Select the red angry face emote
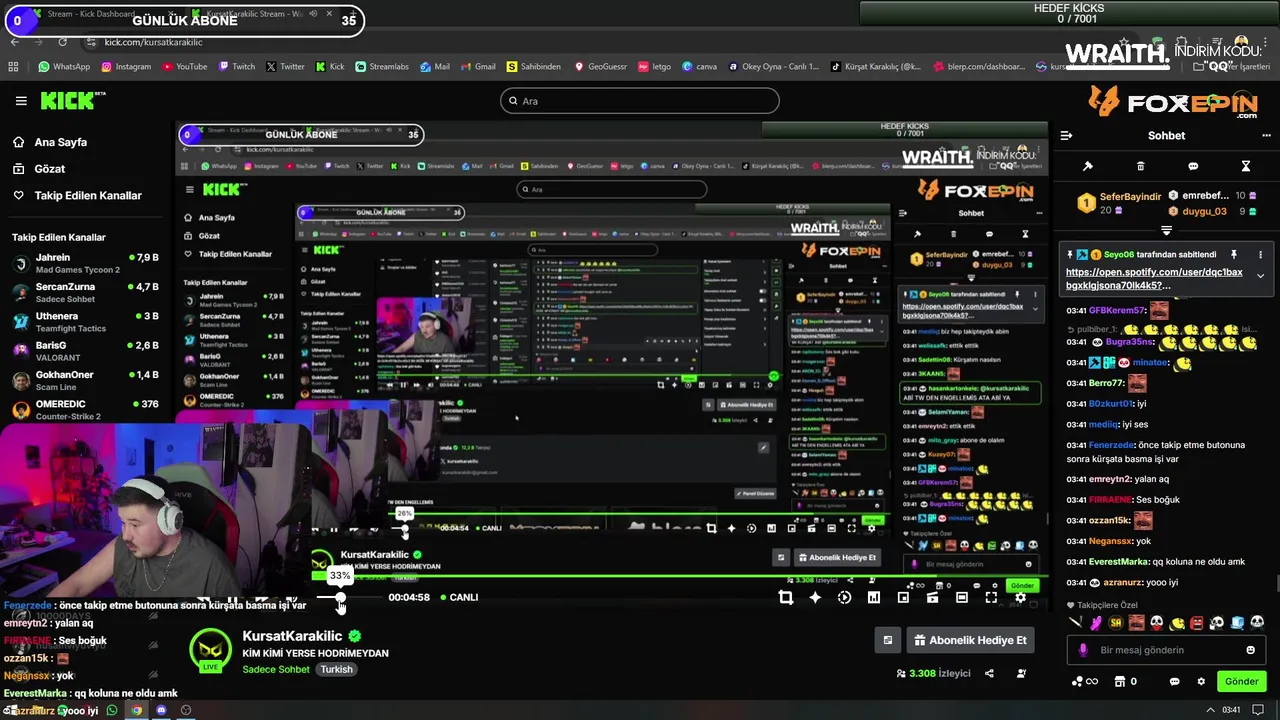The image size is (1280, 720). point(1197,623)
